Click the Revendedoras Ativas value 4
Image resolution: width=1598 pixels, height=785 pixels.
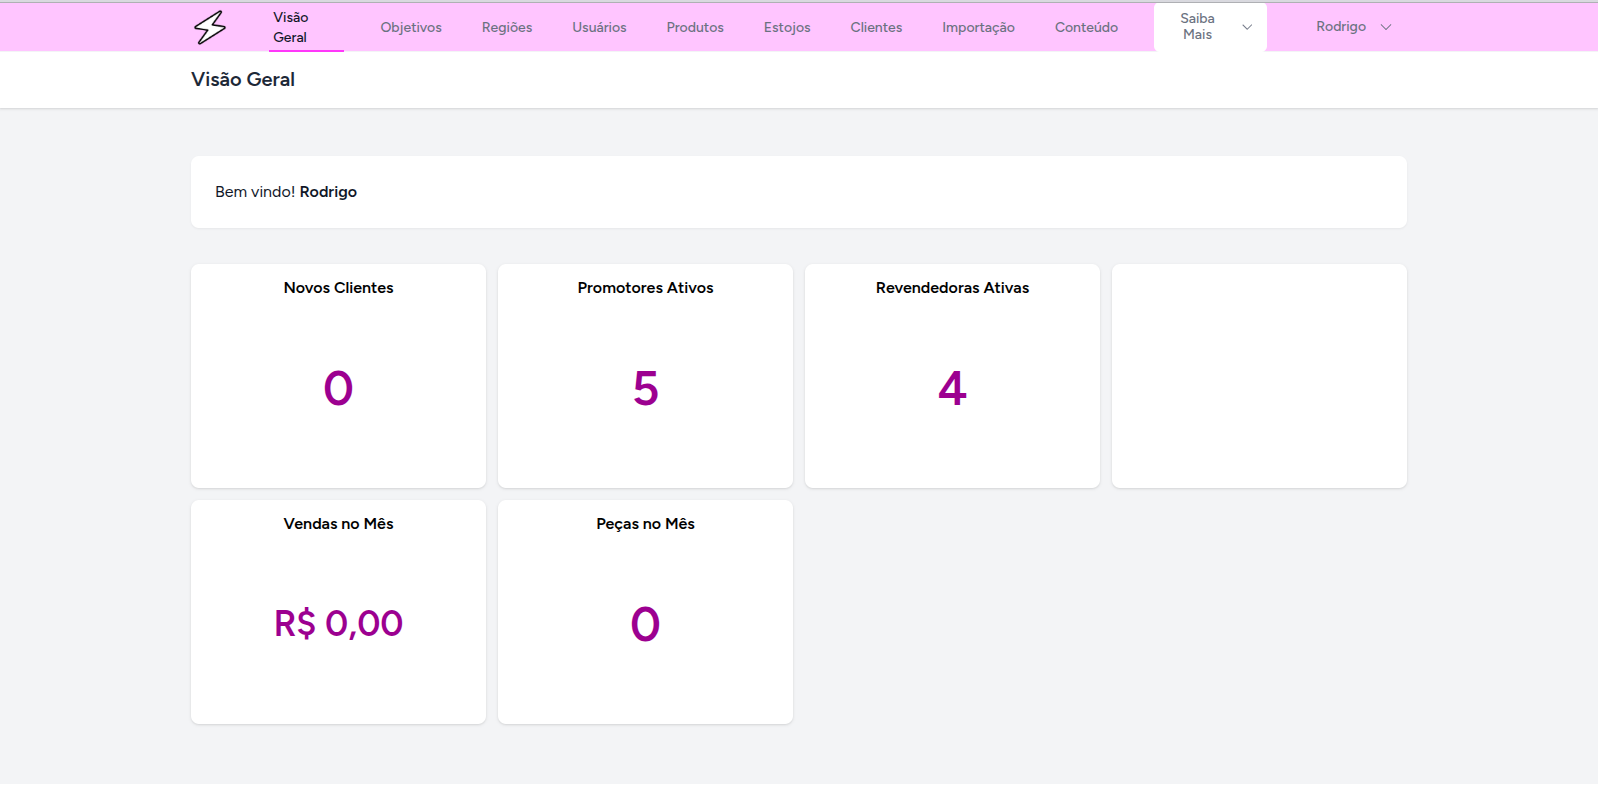(x=953, y=388)
